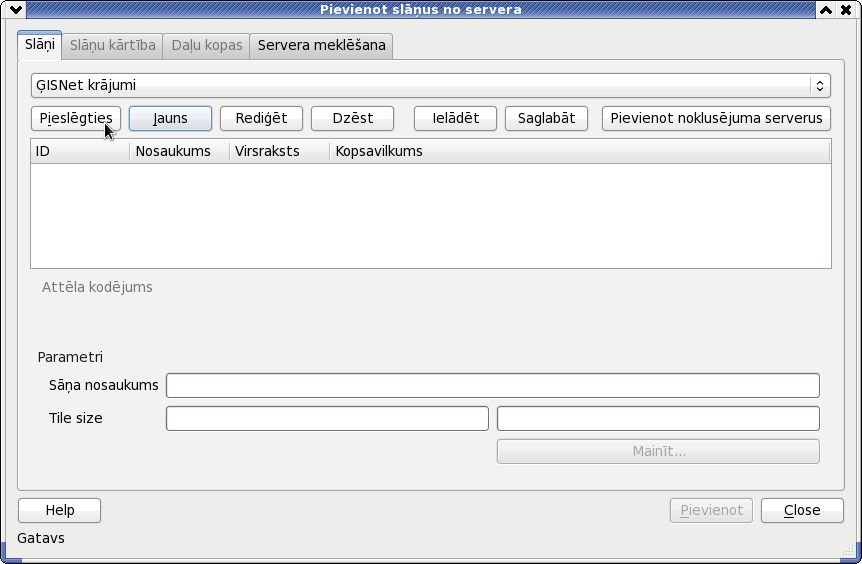862x564 pixels.
Task: Click the Parametri group label
Action: 70,357
